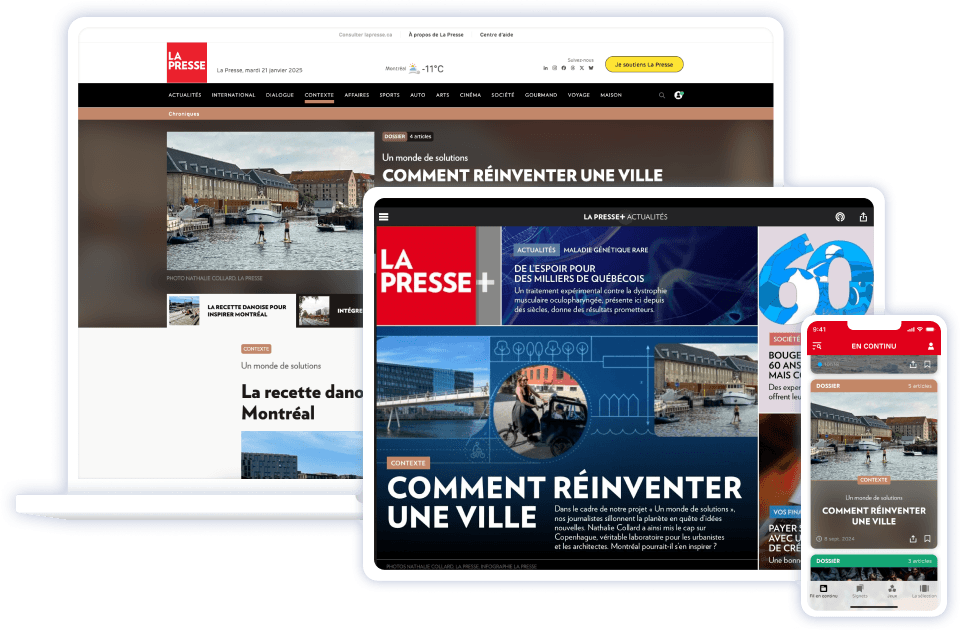The width and height of the screenshot is (960, 630).
Task: Bookmark the Comment réinventer une ville article
Action: pos(928,539)
